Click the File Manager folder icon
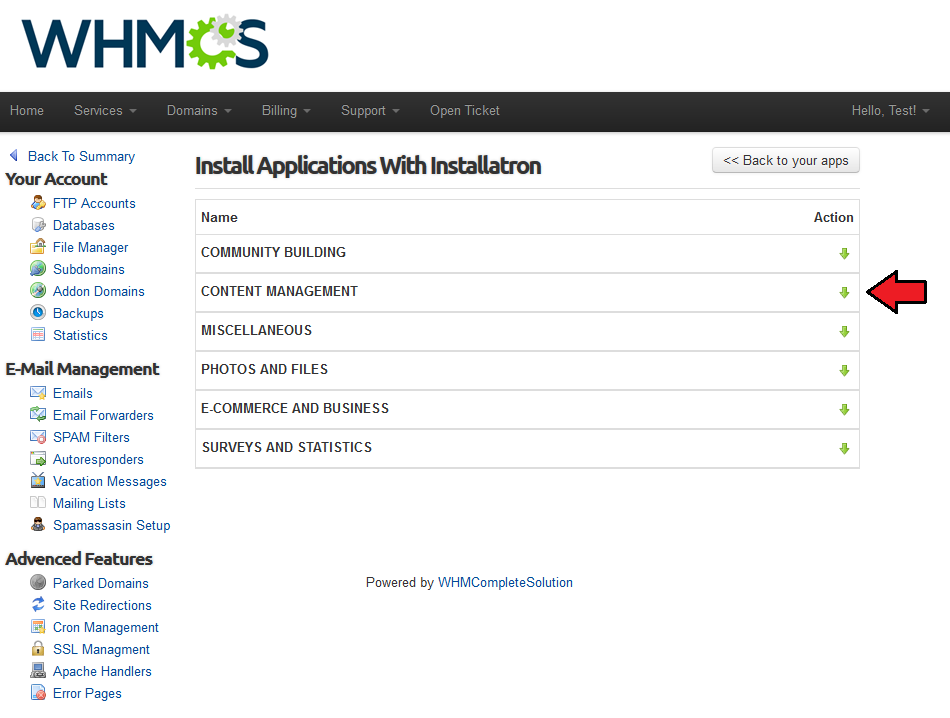 [x=38, y=247]
